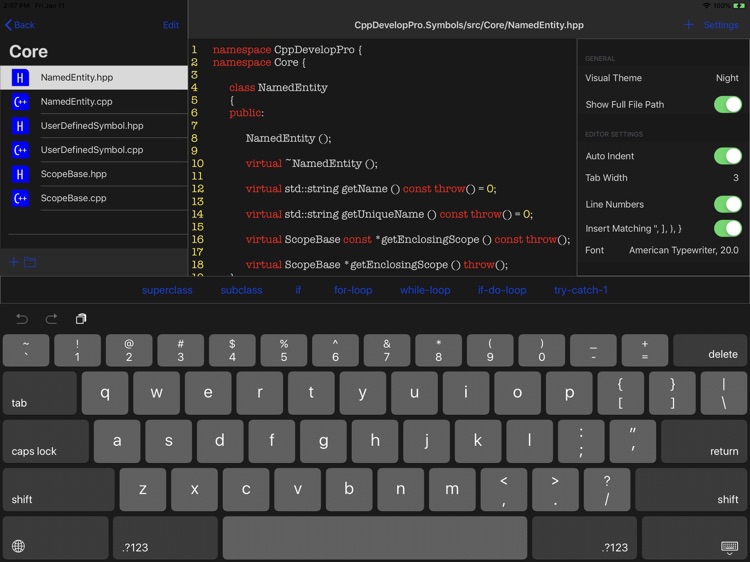This screenshot has height=562, width=750.
Task: Select NamedEntity.hpp header file icon
Action: 20,77
